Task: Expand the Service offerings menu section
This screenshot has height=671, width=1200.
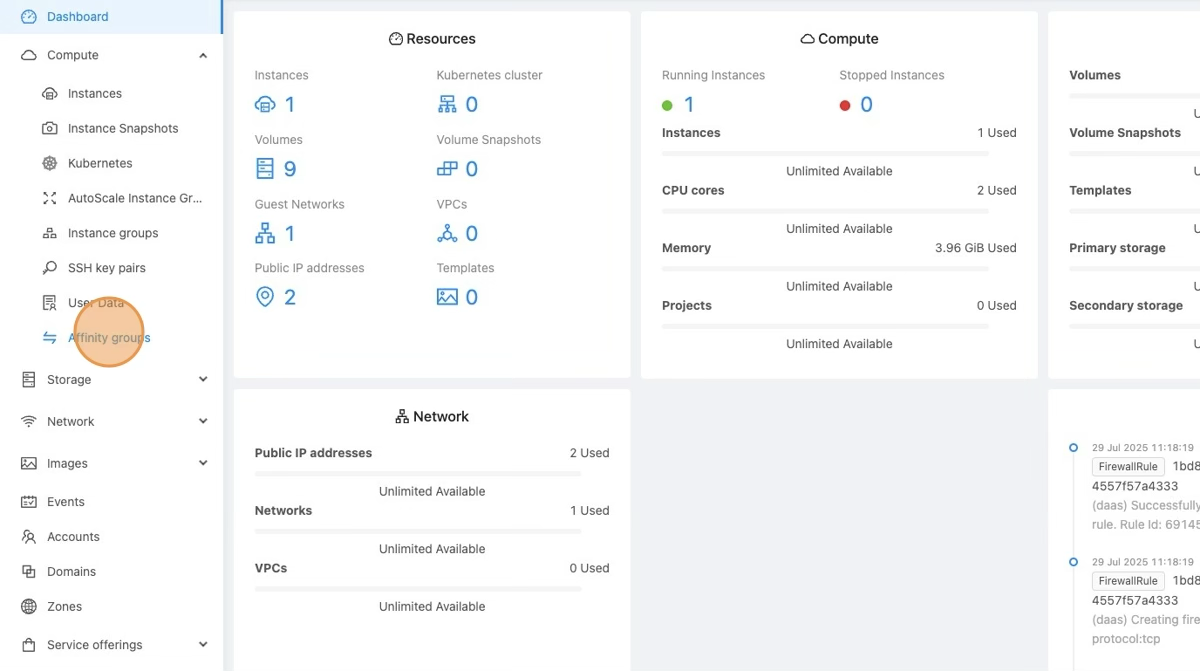Action: [203, 645]
